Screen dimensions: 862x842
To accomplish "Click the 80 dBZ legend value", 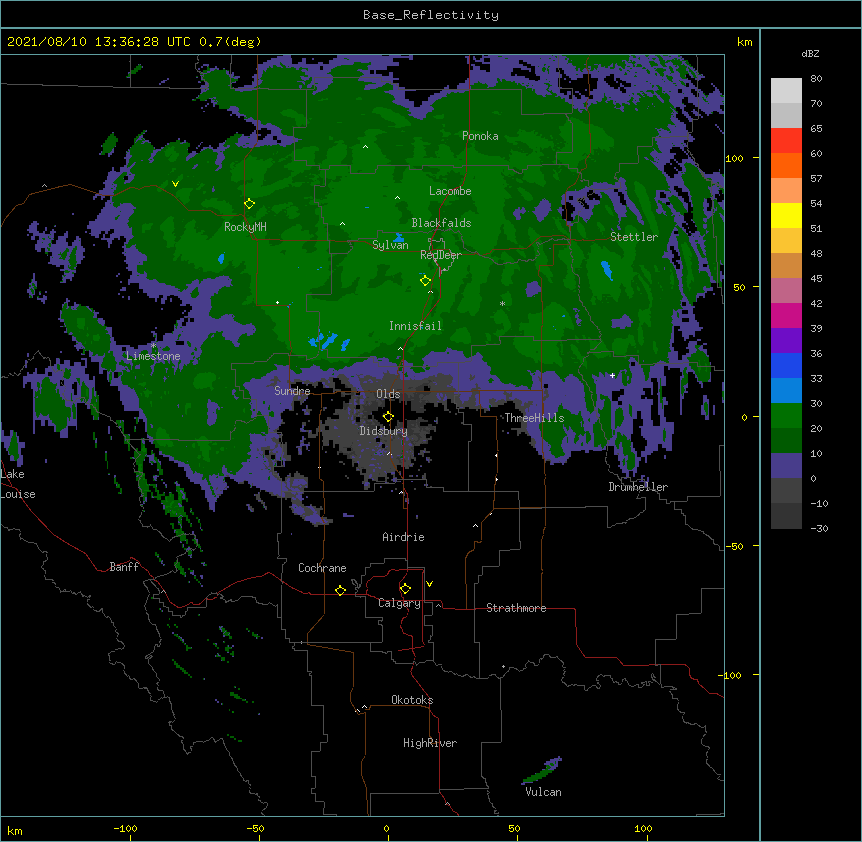I will pyautogui.click(x=816, y=79).
